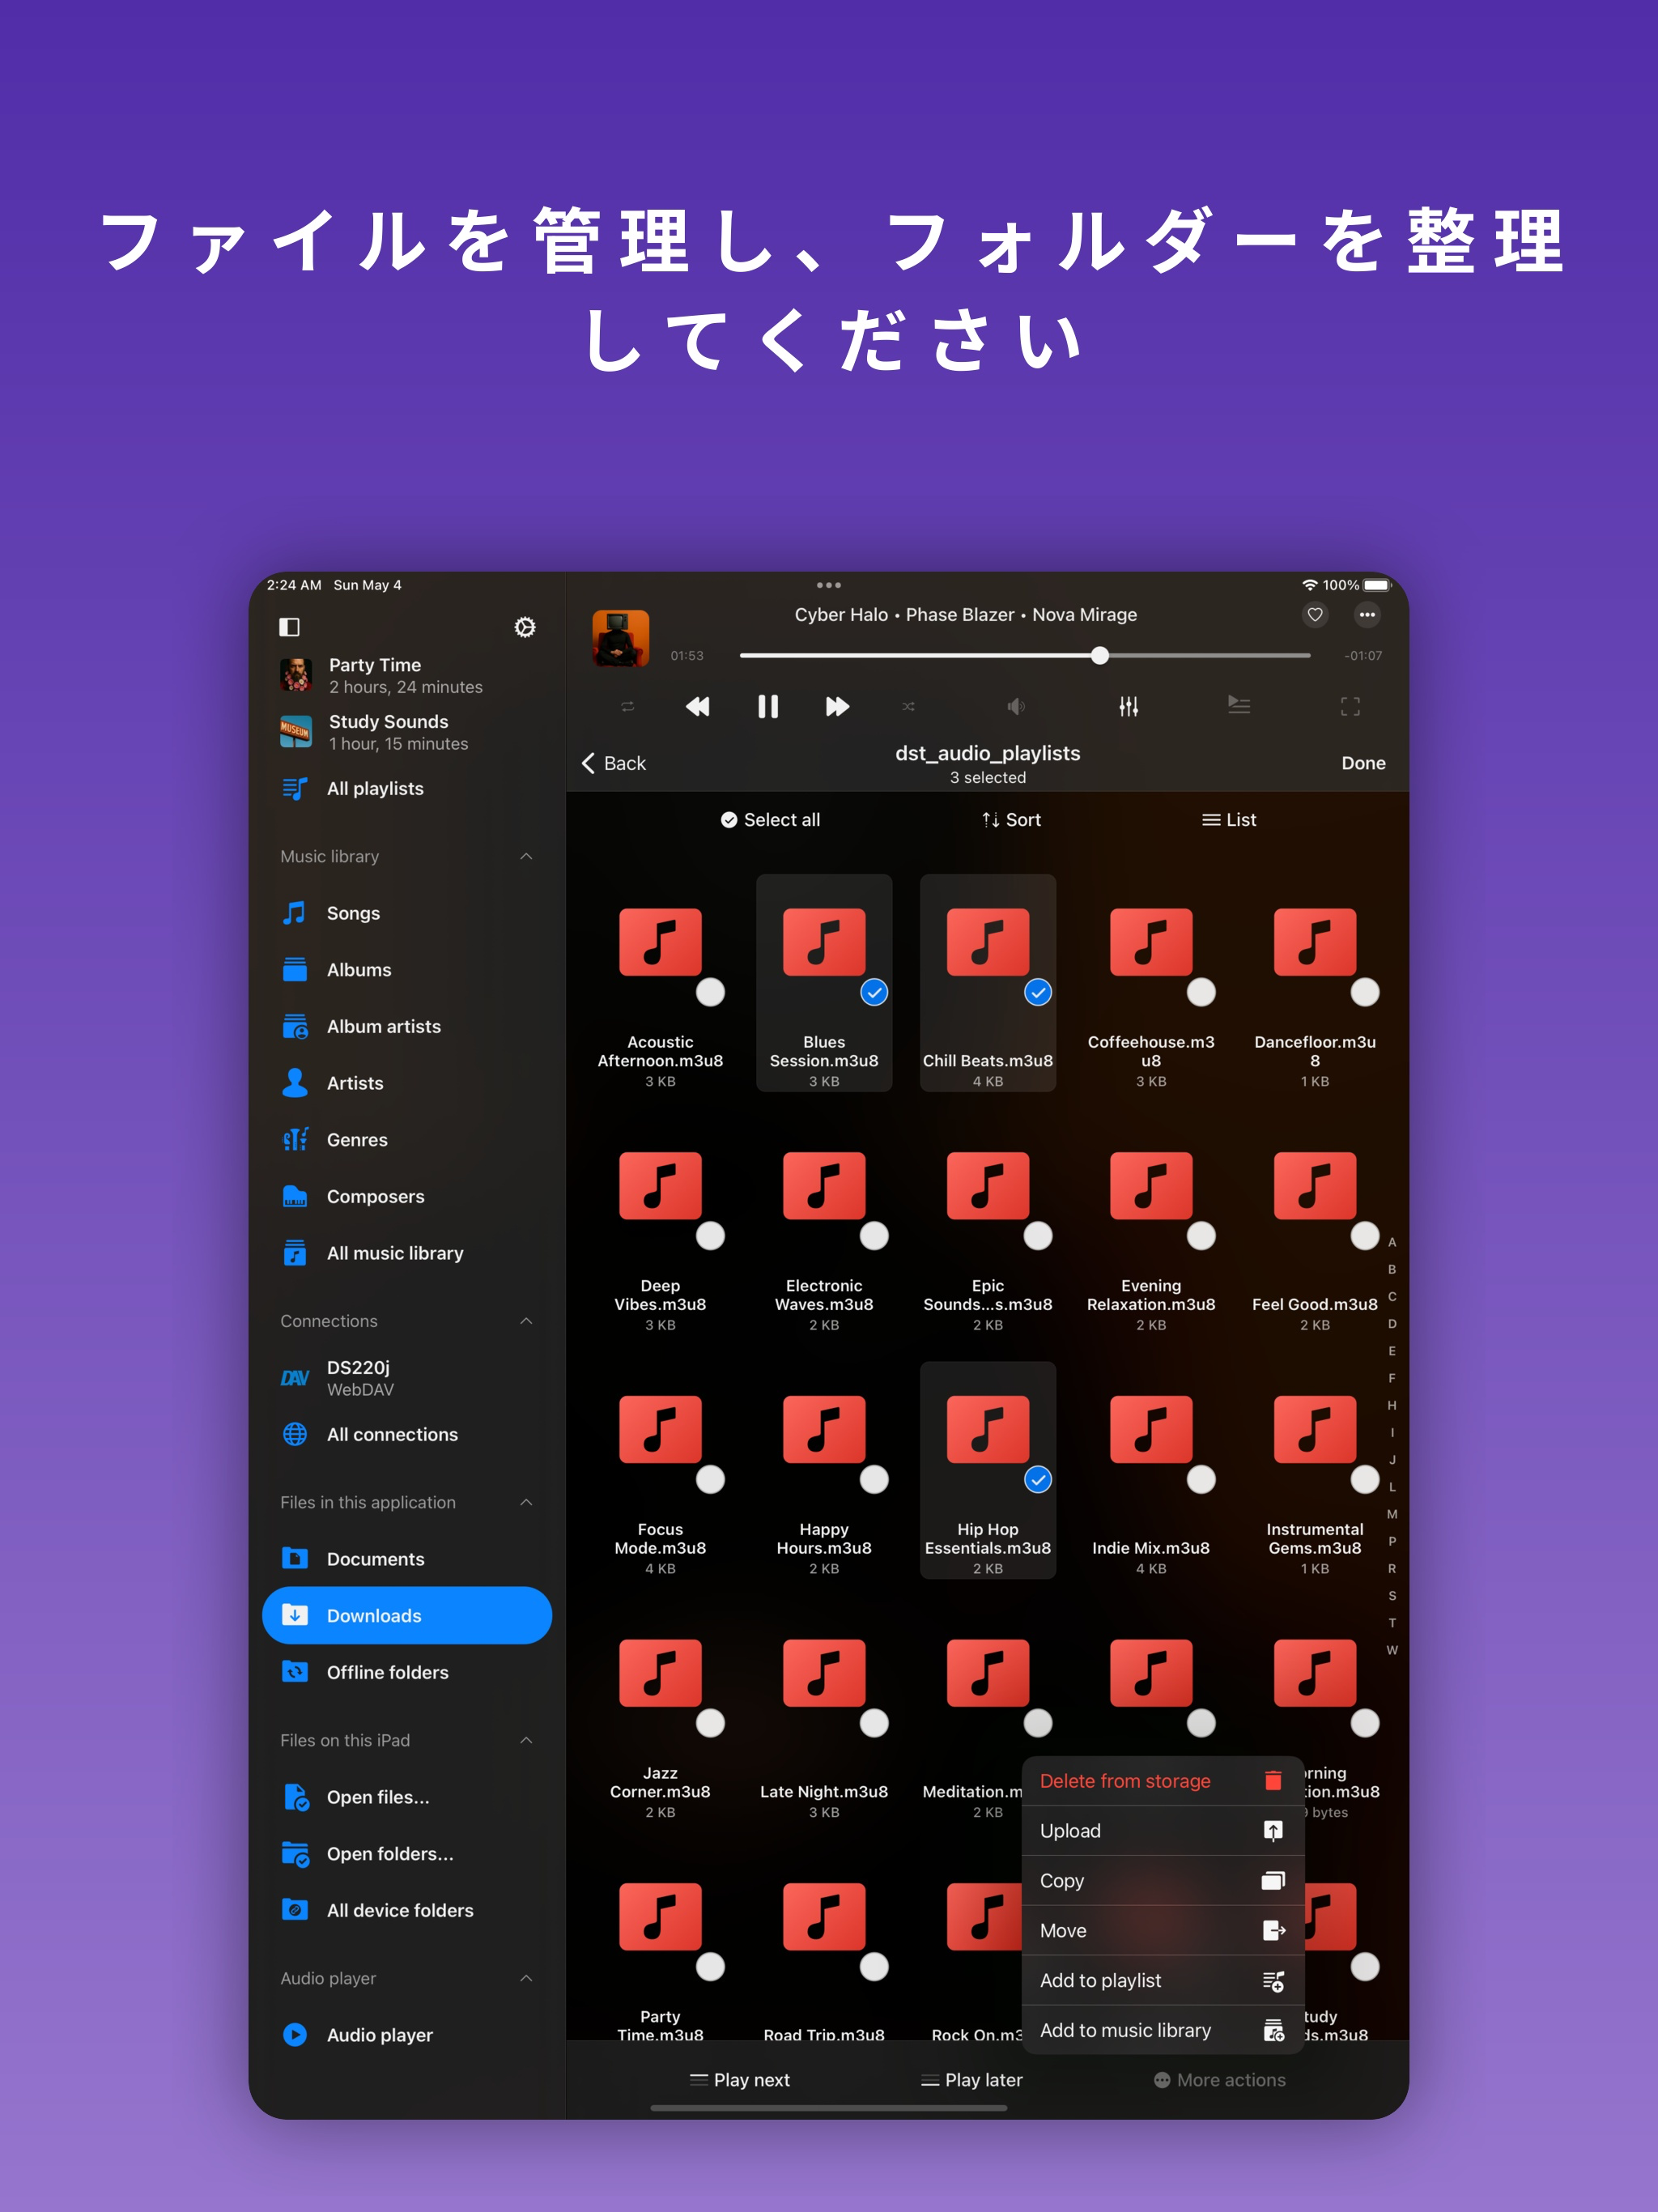This screenshot has height=2212, width=1658.
Task: Seek using the playback progress slider
Action: (x=1025, y=656)
